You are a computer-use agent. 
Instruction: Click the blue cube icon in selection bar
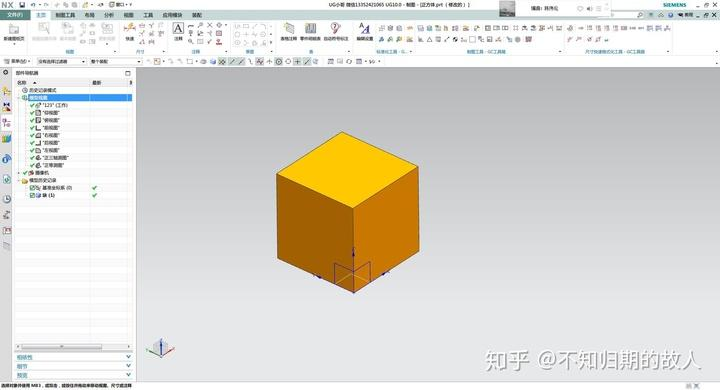pos(213,61)
